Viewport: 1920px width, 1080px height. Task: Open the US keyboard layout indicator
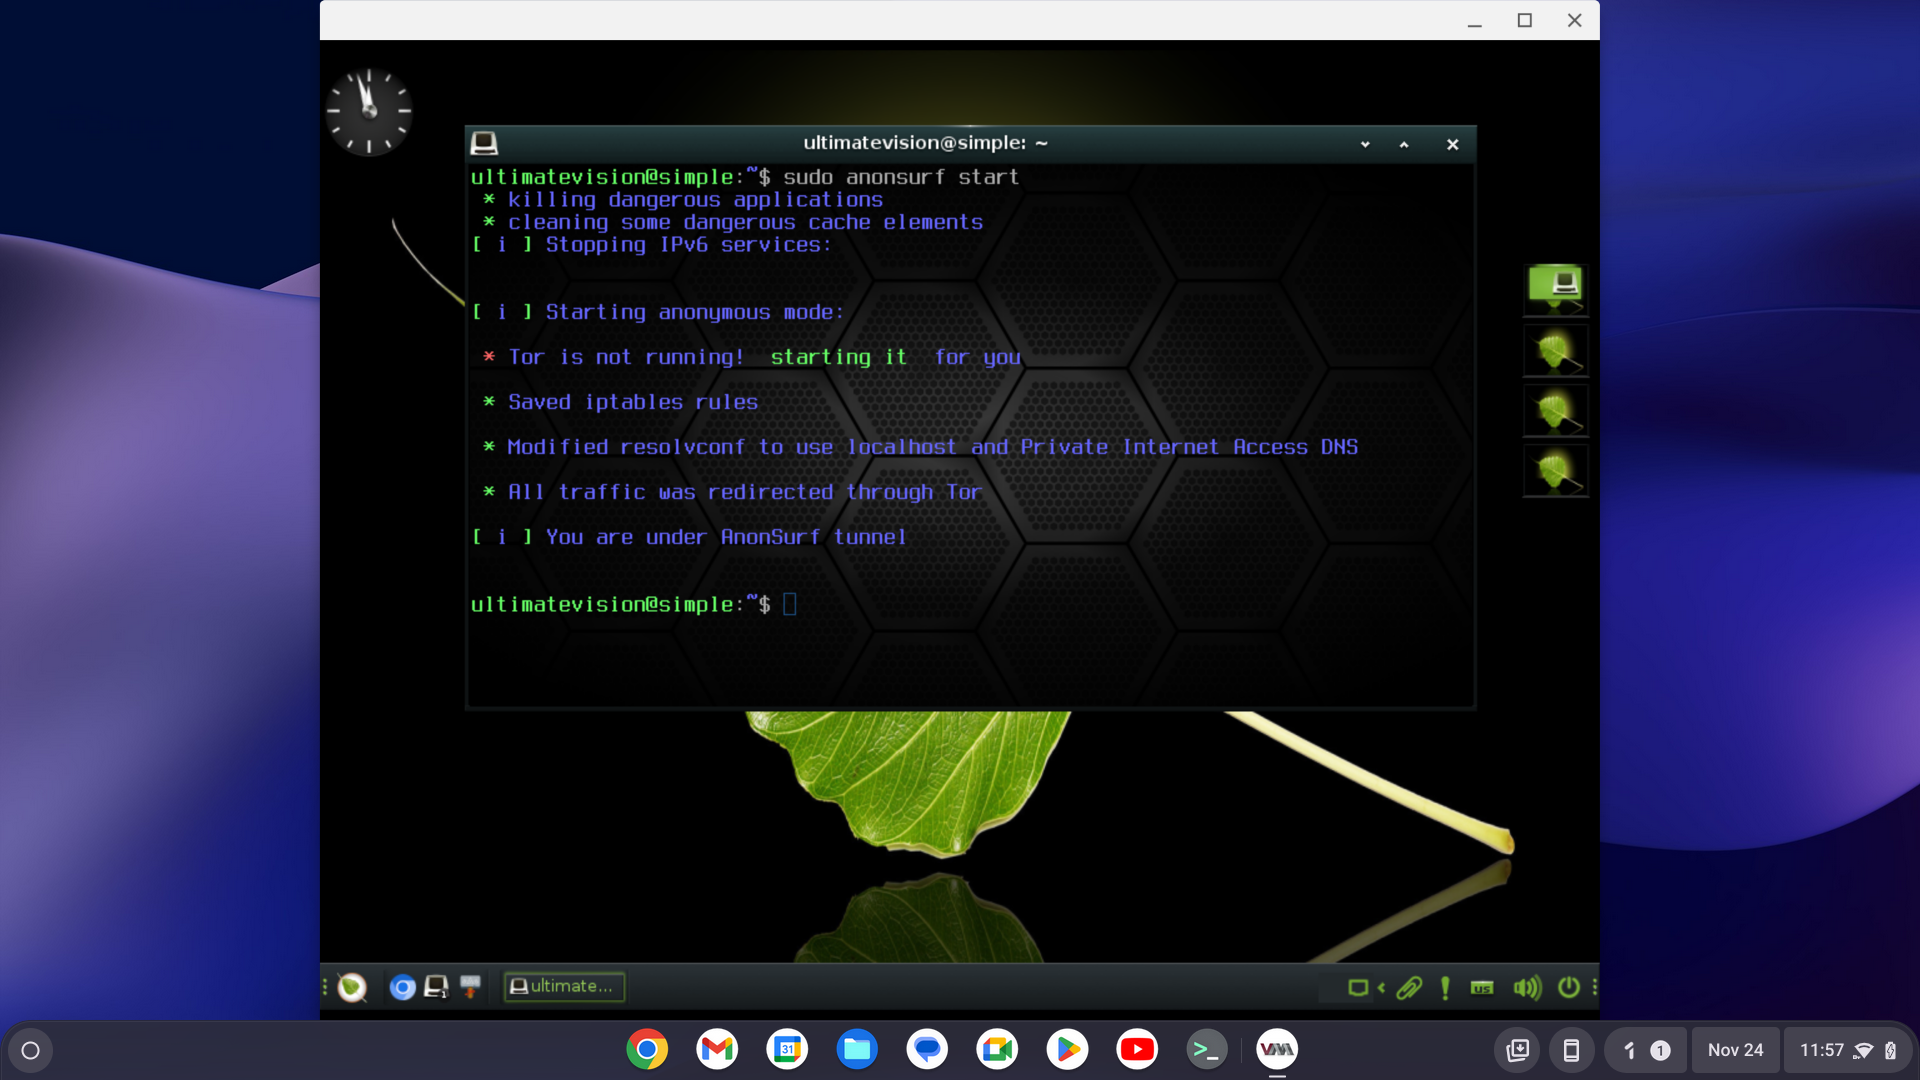point(1482,988)
